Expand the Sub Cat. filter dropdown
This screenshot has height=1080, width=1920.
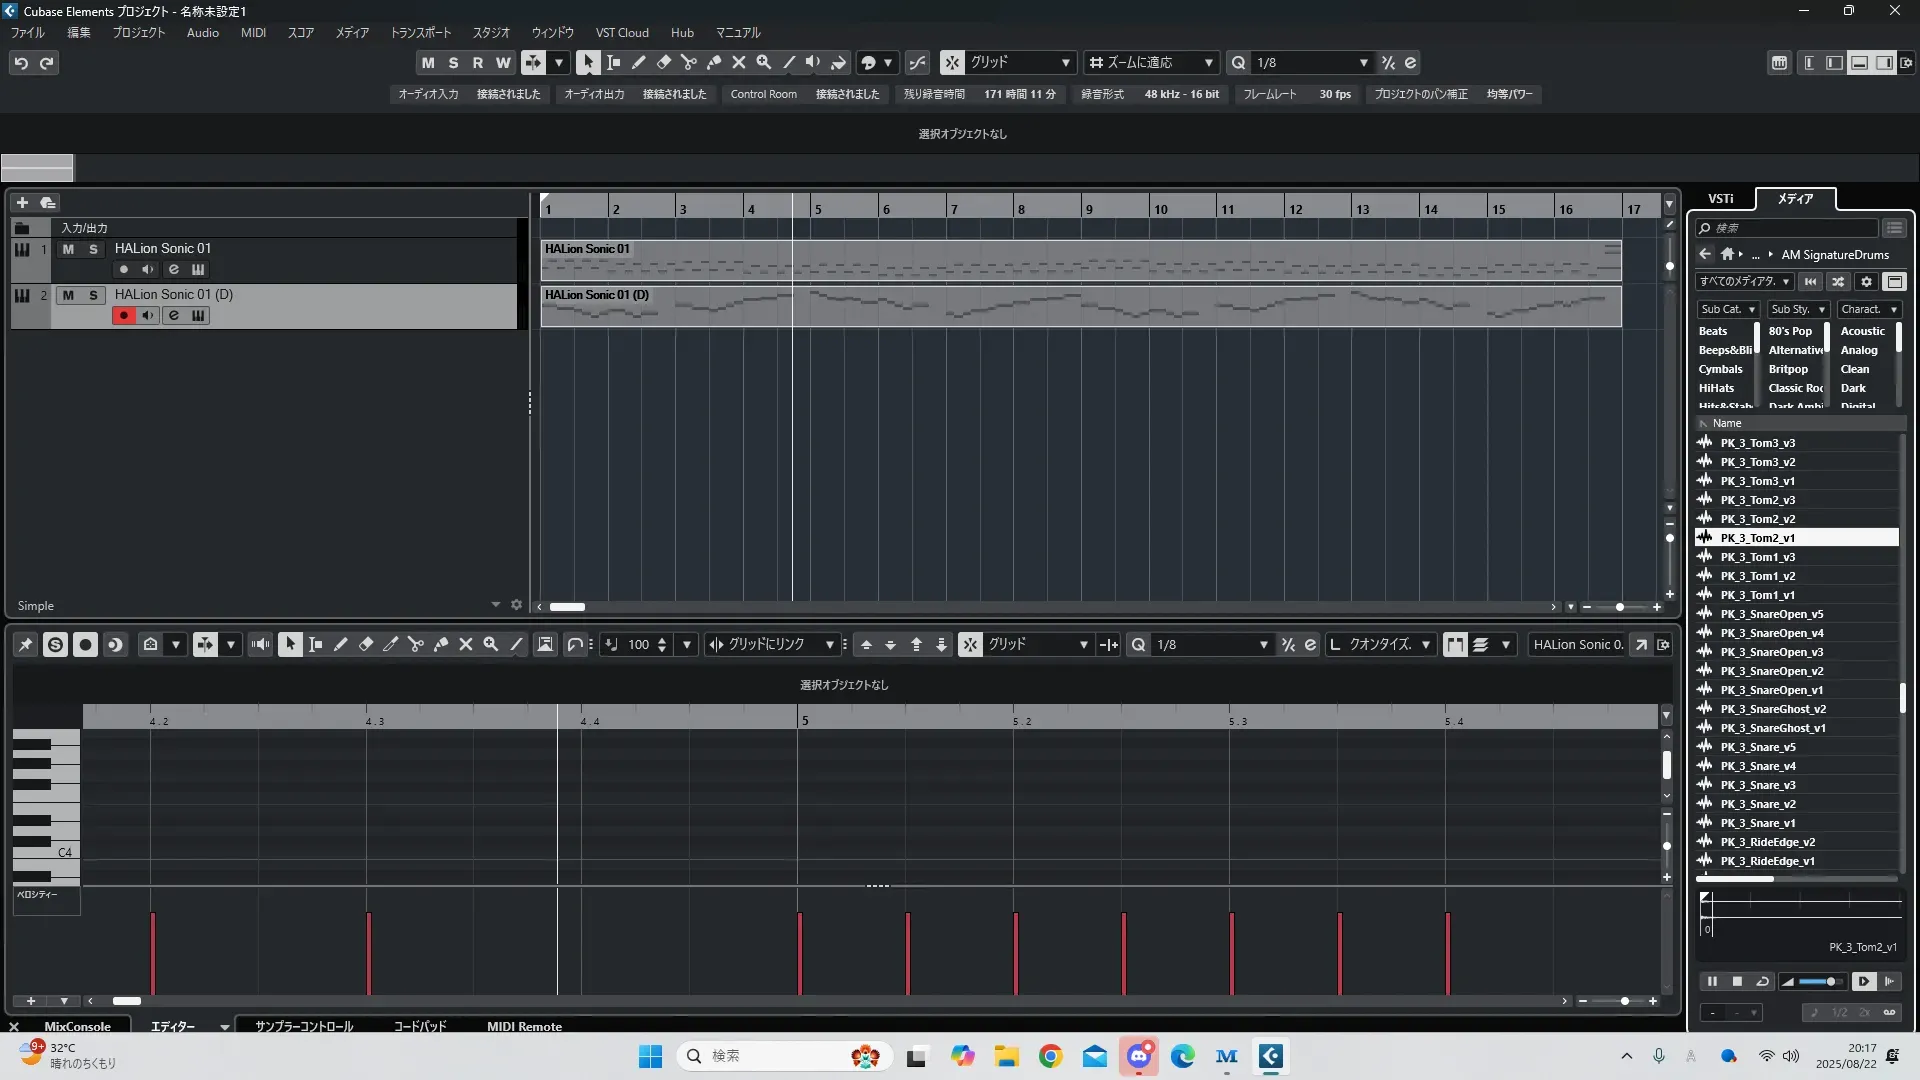(x=1751, y=310)
